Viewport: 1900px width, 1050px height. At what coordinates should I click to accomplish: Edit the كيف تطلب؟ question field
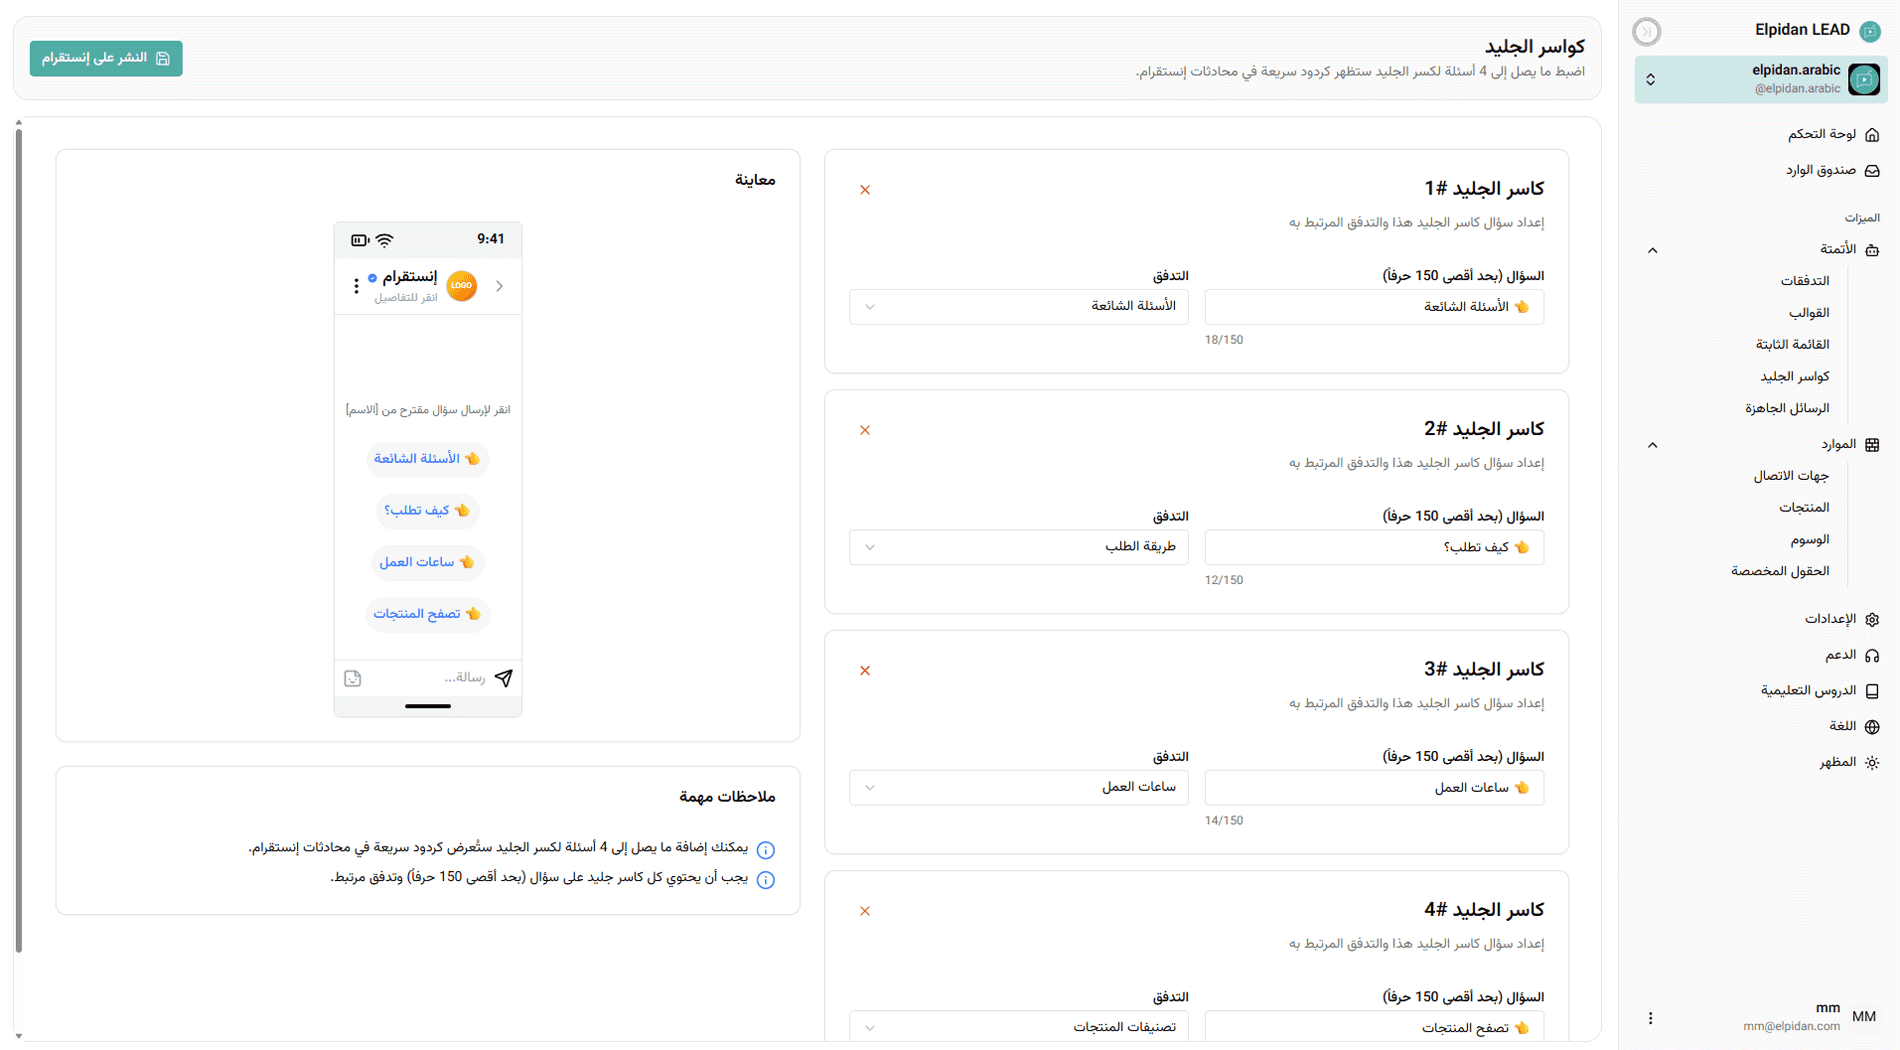click(x=1374, y=547)
